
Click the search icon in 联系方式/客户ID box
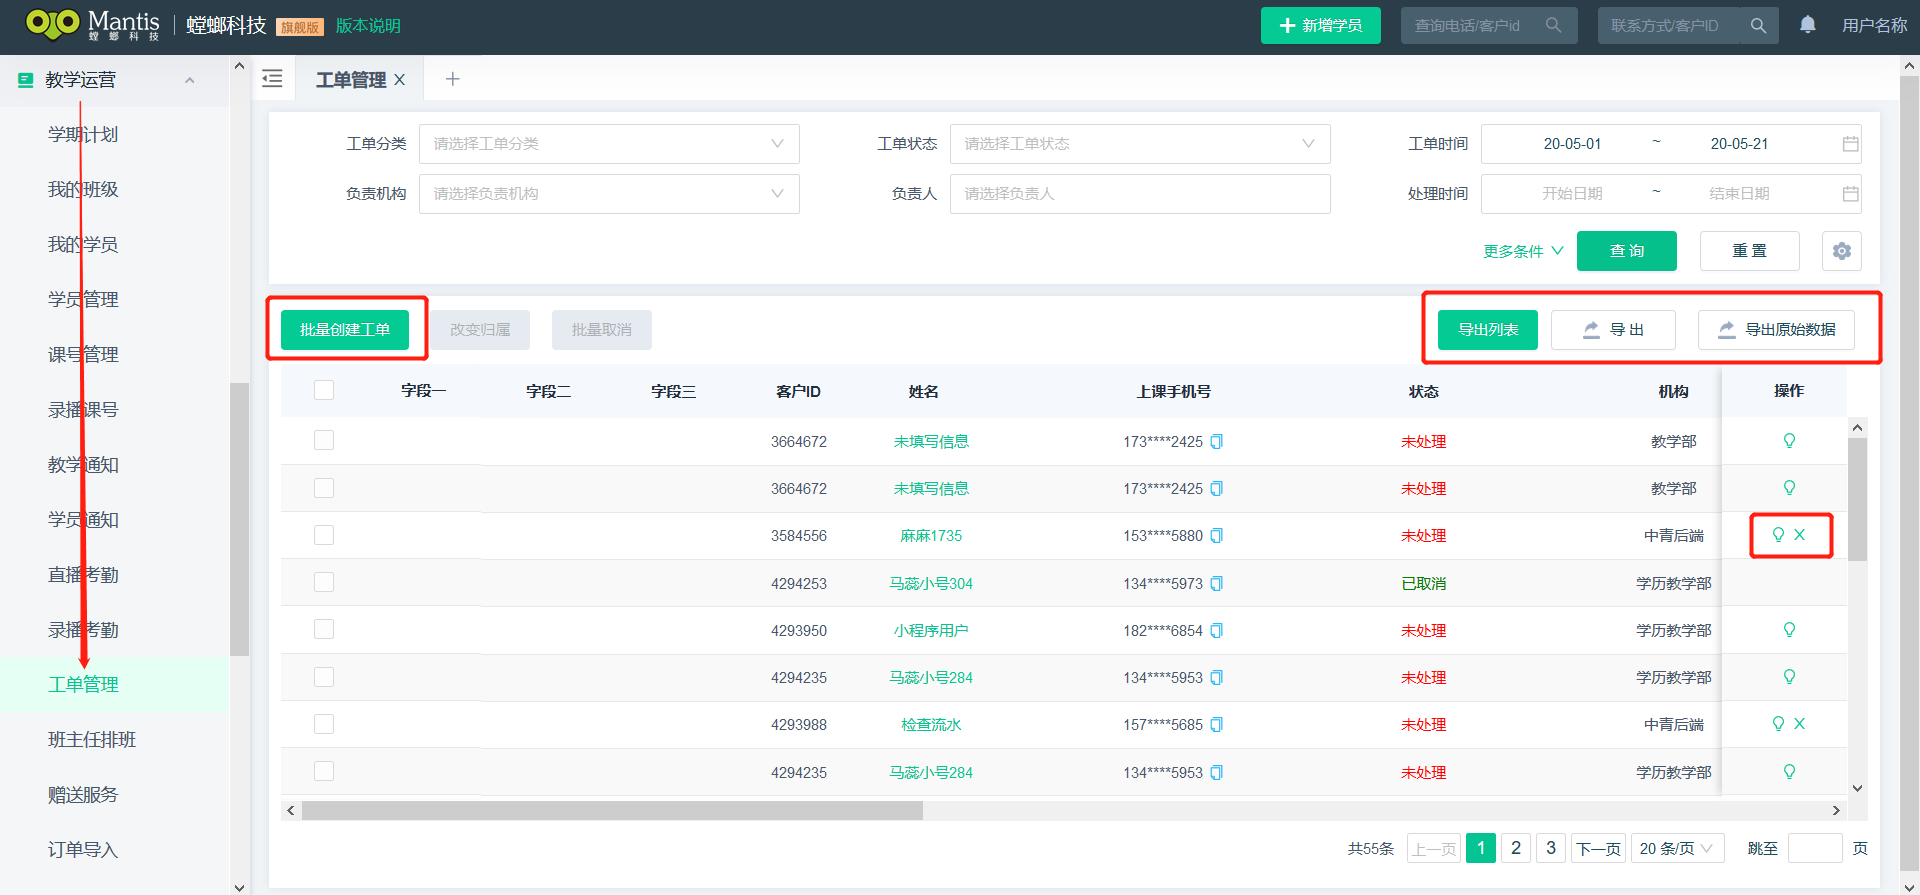(x=1758, y=25)
